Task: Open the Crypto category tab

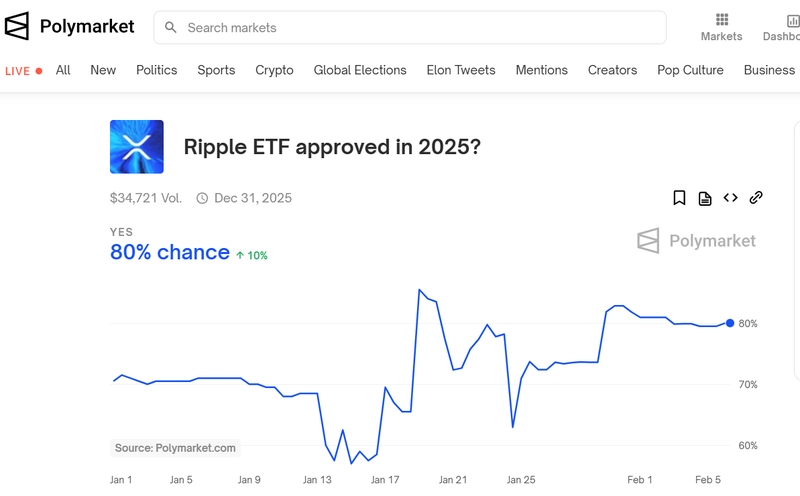Action: pyautogui.click(x=274, y=70)
